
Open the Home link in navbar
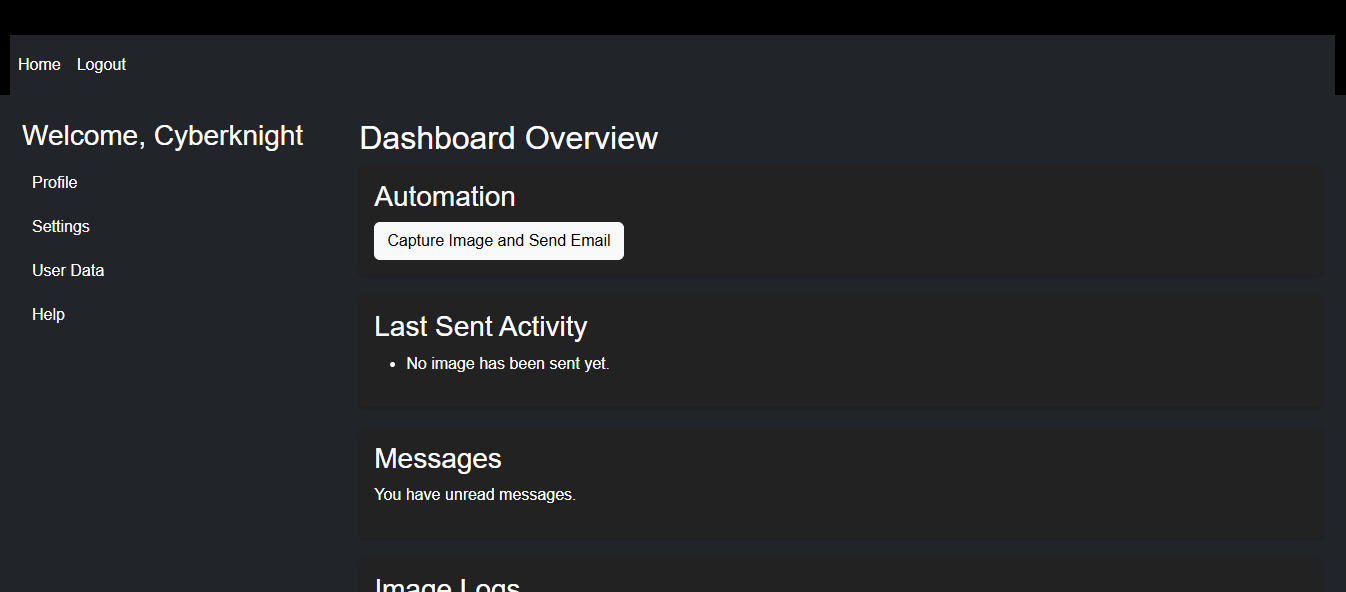tap(39, 64)
